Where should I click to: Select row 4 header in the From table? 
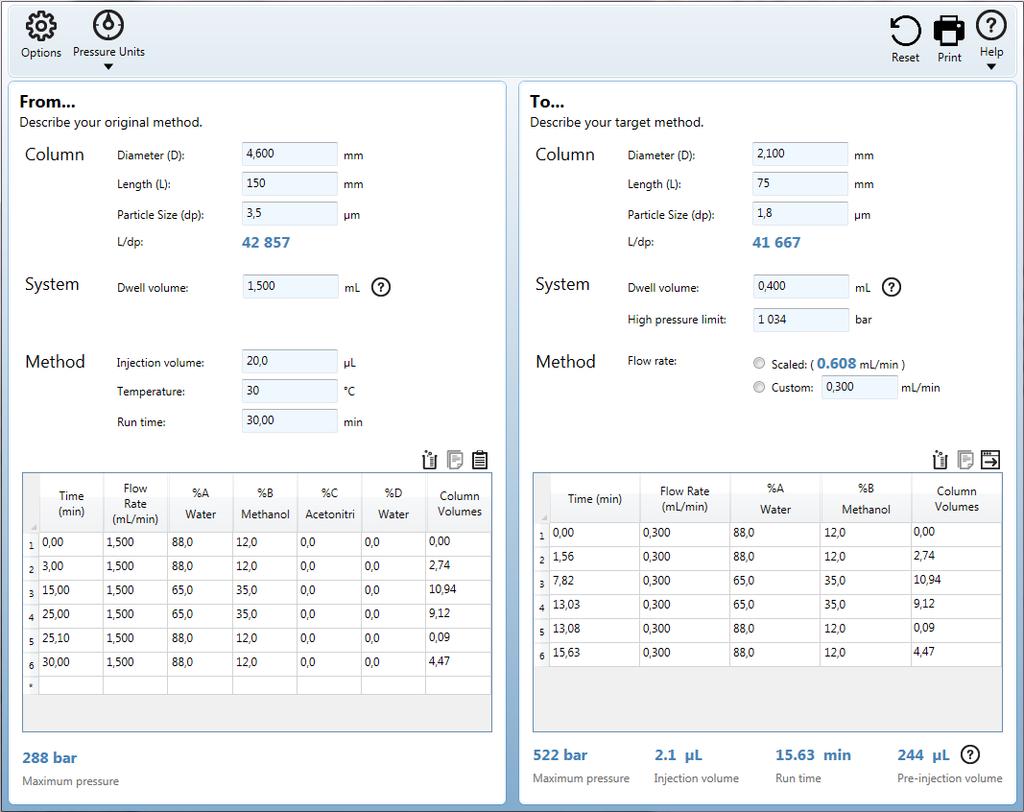(x=31, y=615)
